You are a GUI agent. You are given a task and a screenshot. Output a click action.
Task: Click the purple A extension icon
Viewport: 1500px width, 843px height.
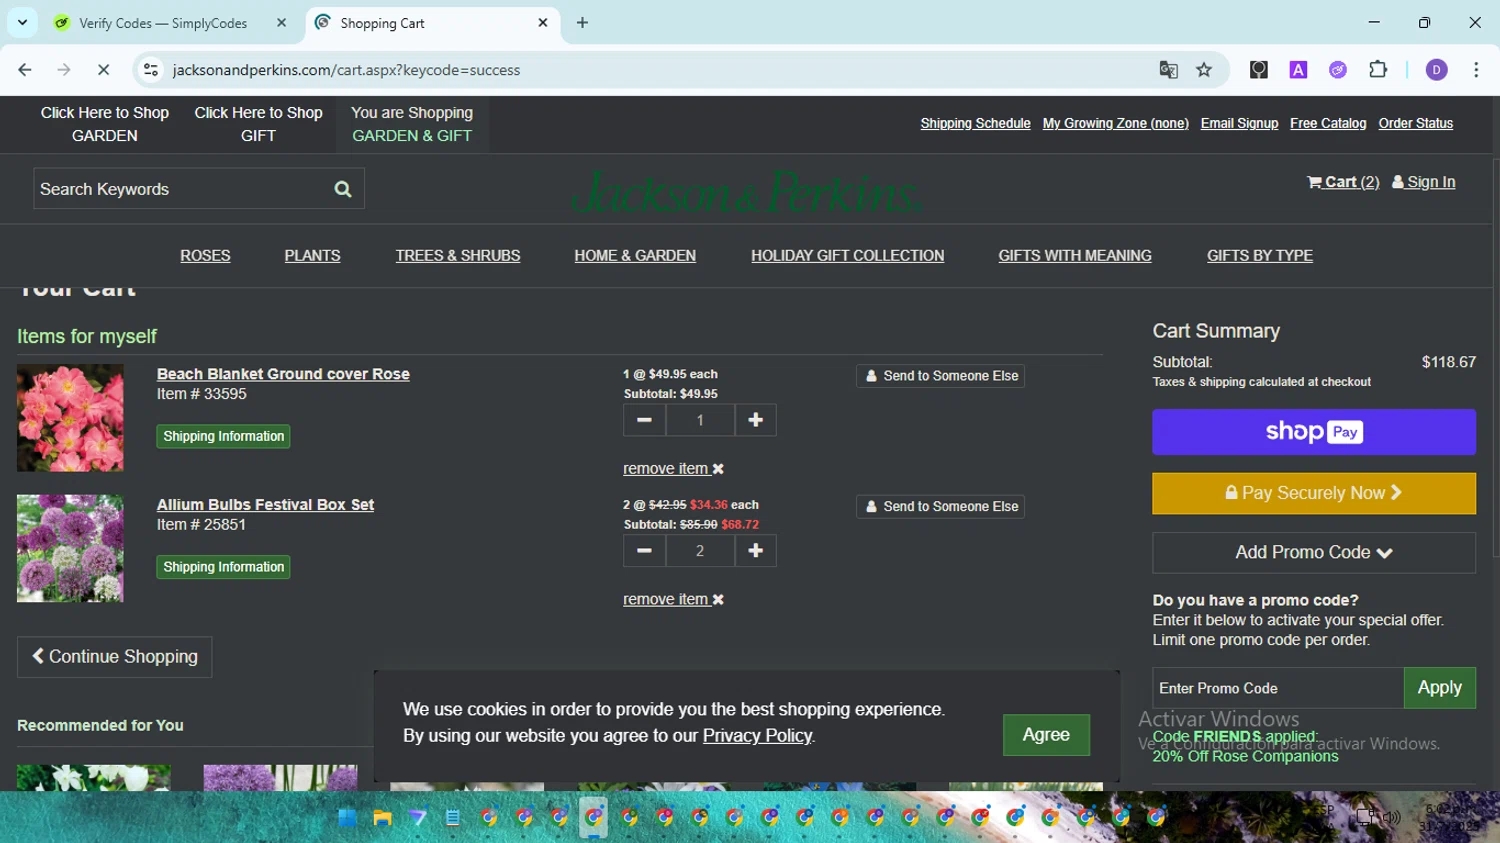pyautogui.click(x=1298, y=70)
